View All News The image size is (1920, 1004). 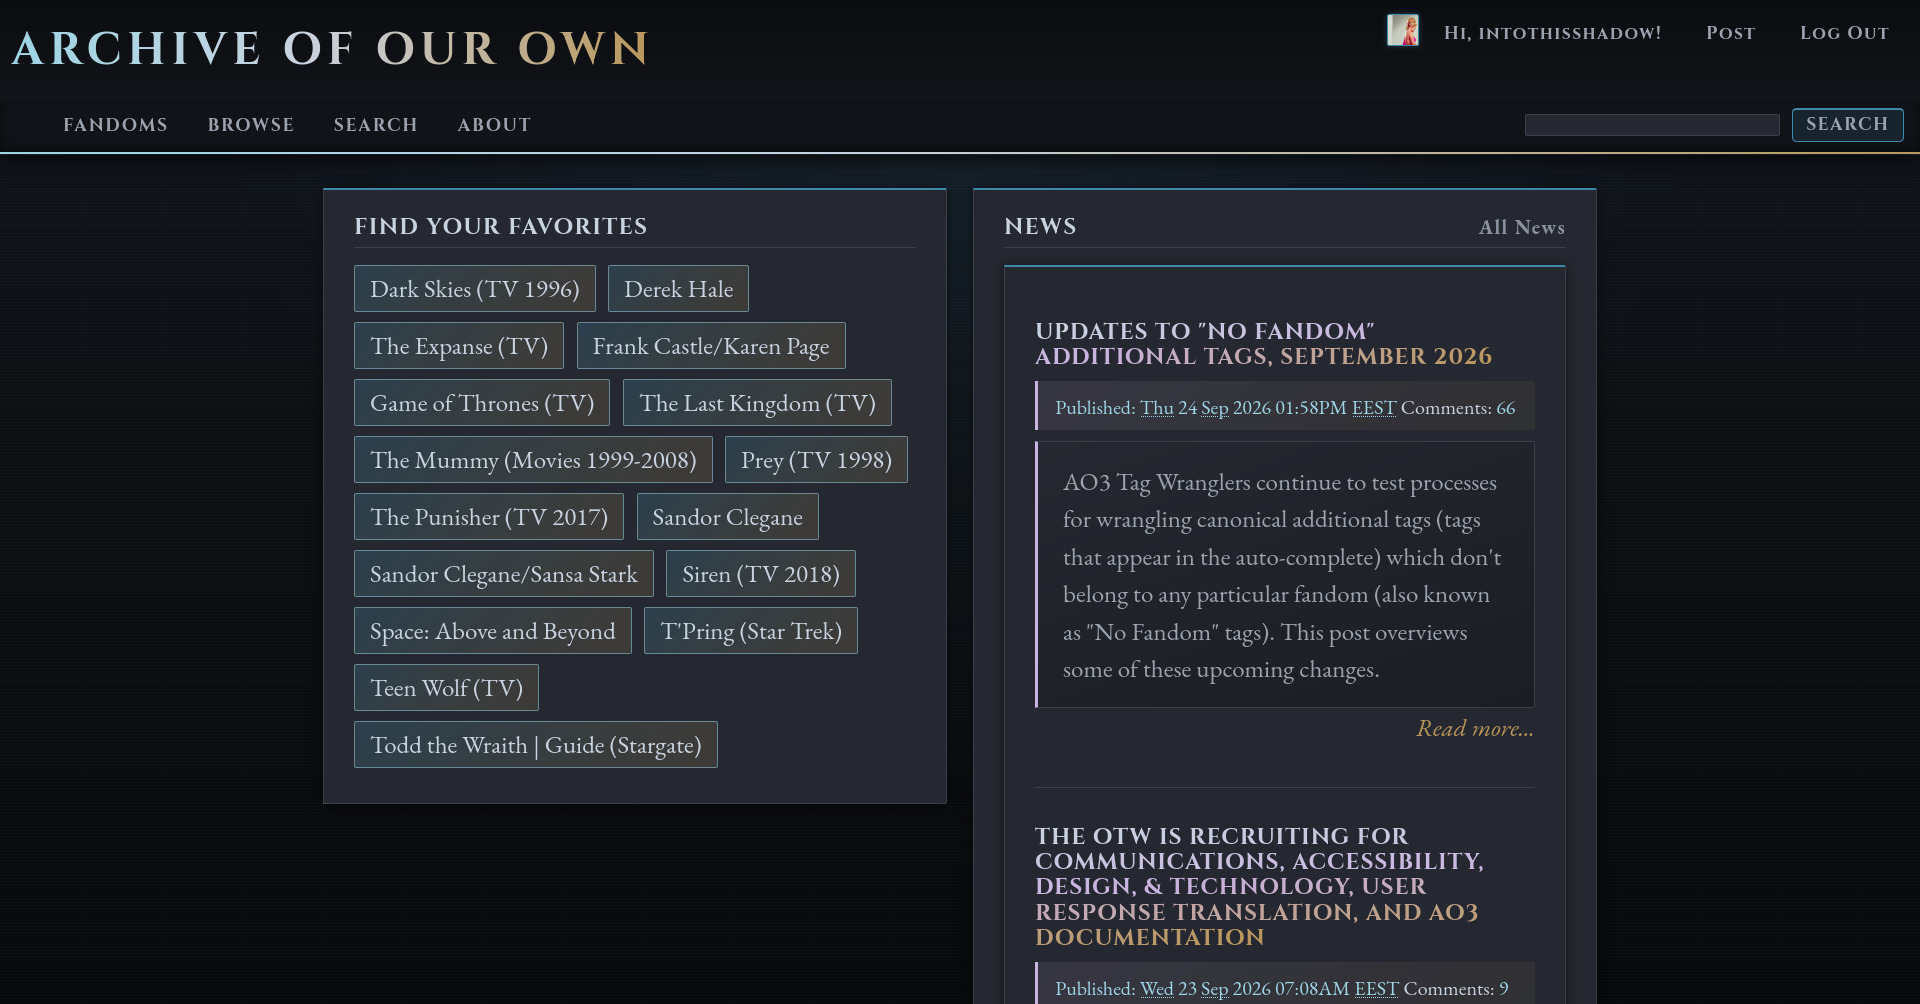point(1522,228)
